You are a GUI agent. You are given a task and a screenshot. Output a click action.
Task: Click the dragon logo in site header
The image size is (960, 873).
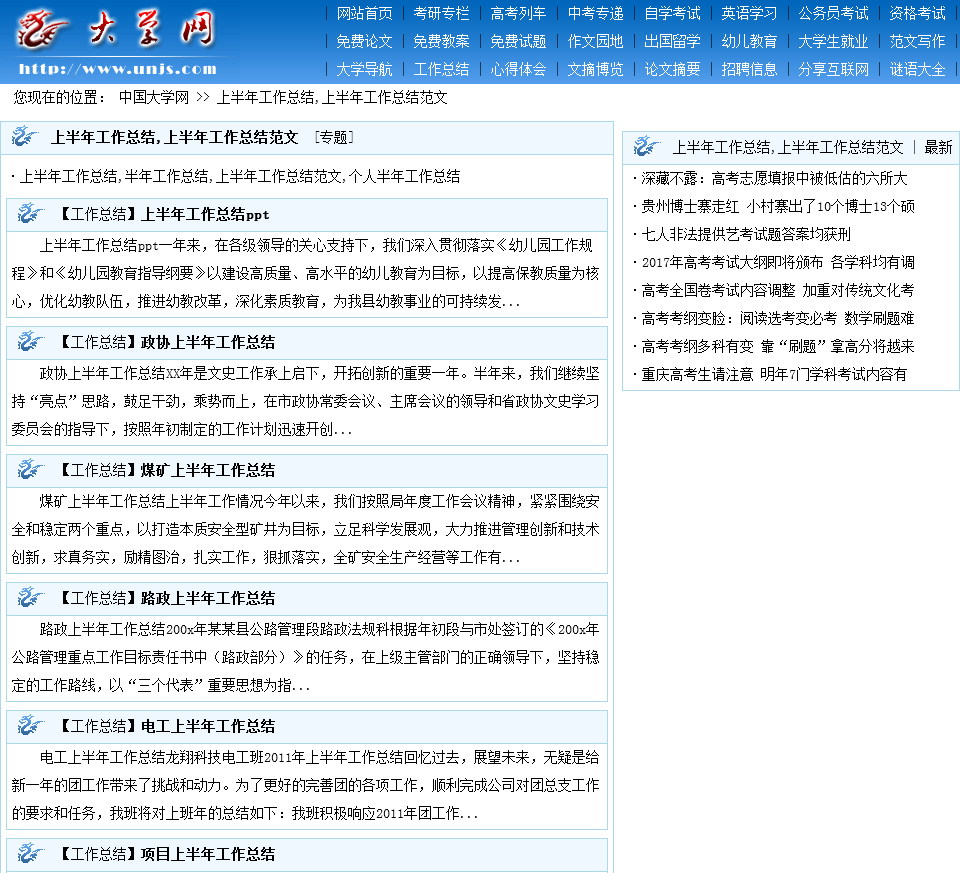tap(43, 29)
